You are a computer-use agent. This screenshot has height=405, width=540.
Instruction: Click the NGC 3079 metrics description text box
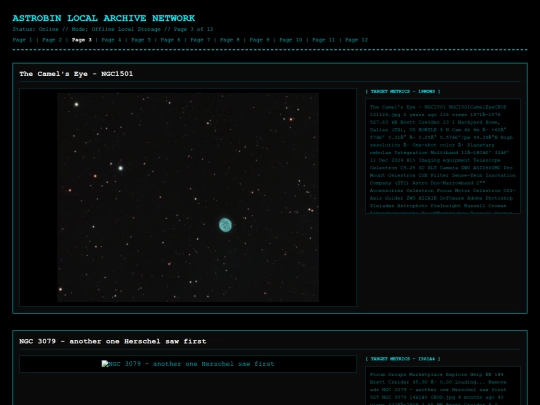[443, 386]
